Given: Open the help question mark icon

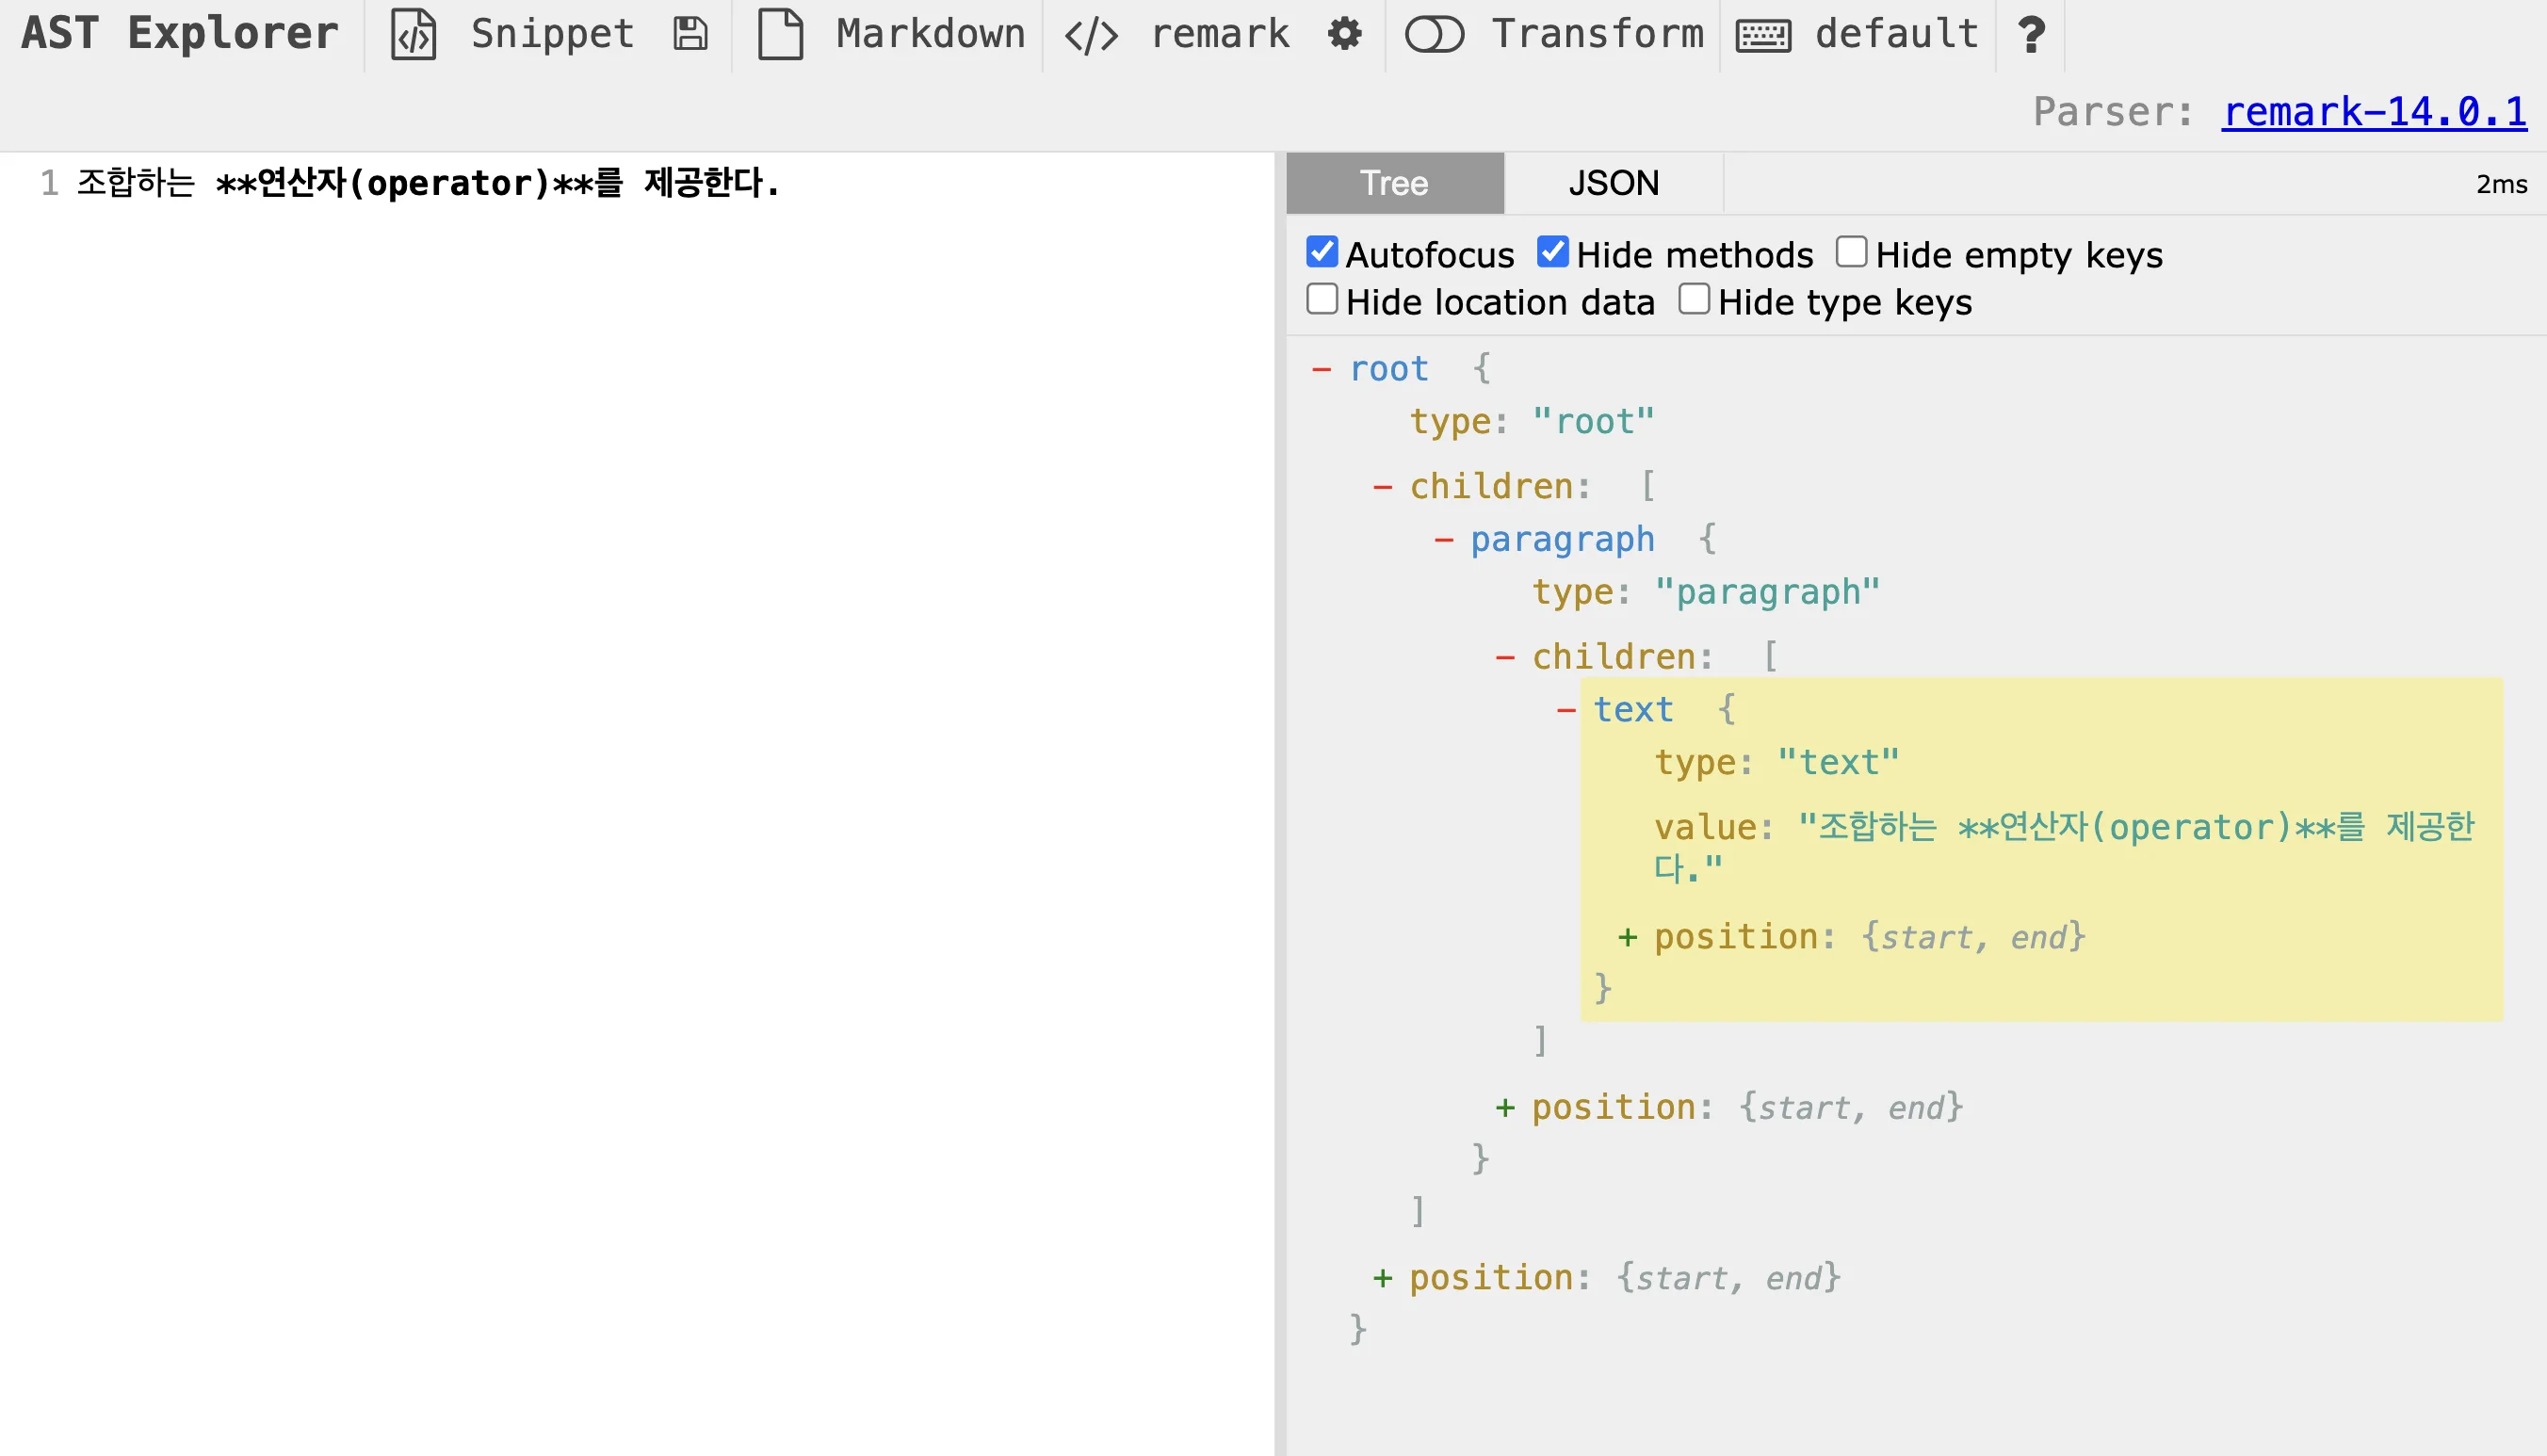Looking at the screenshot, I should point(2031,35).
